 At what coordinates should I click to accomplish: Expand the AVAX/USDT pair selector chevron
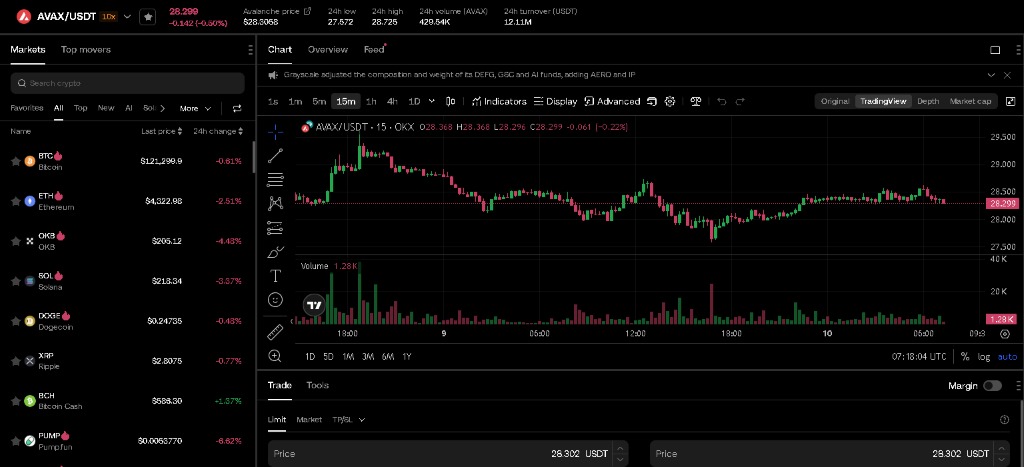coord(127,16)
